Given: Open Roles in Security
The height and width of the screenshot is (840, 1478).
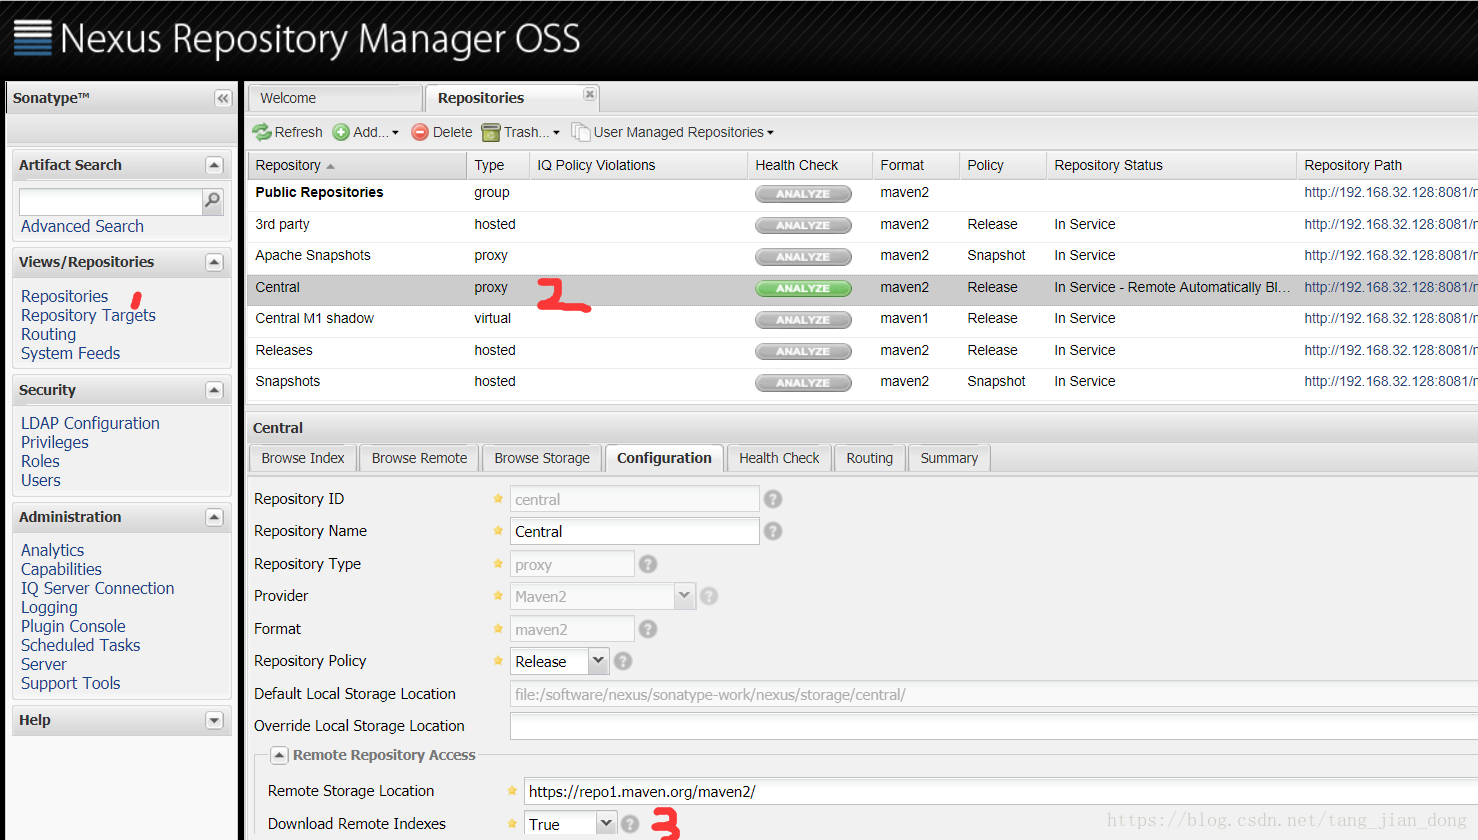Looking at the screenshot, I should pos(40,461).
